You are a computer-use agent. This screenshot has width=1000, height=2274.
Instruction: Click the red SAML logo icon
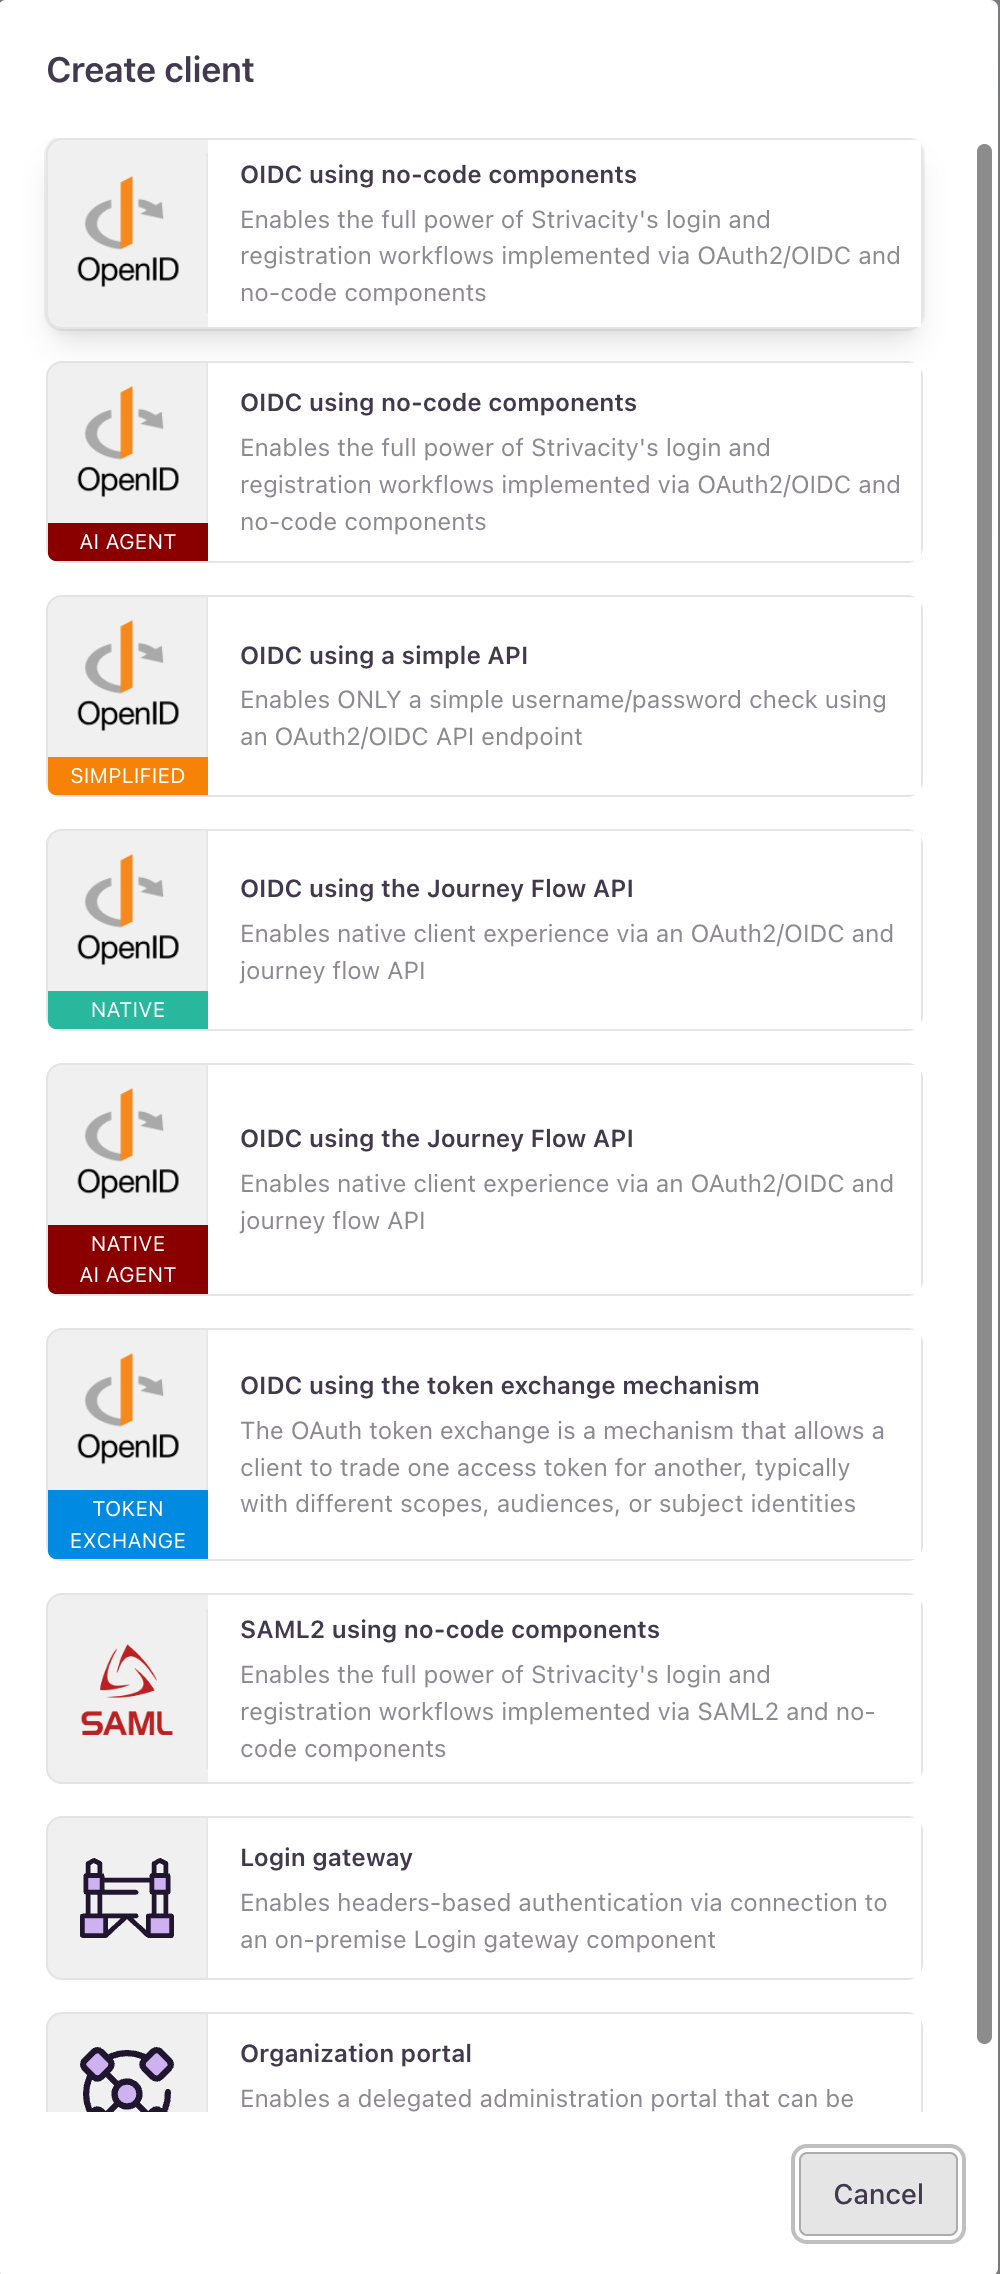pos(127,1690)
